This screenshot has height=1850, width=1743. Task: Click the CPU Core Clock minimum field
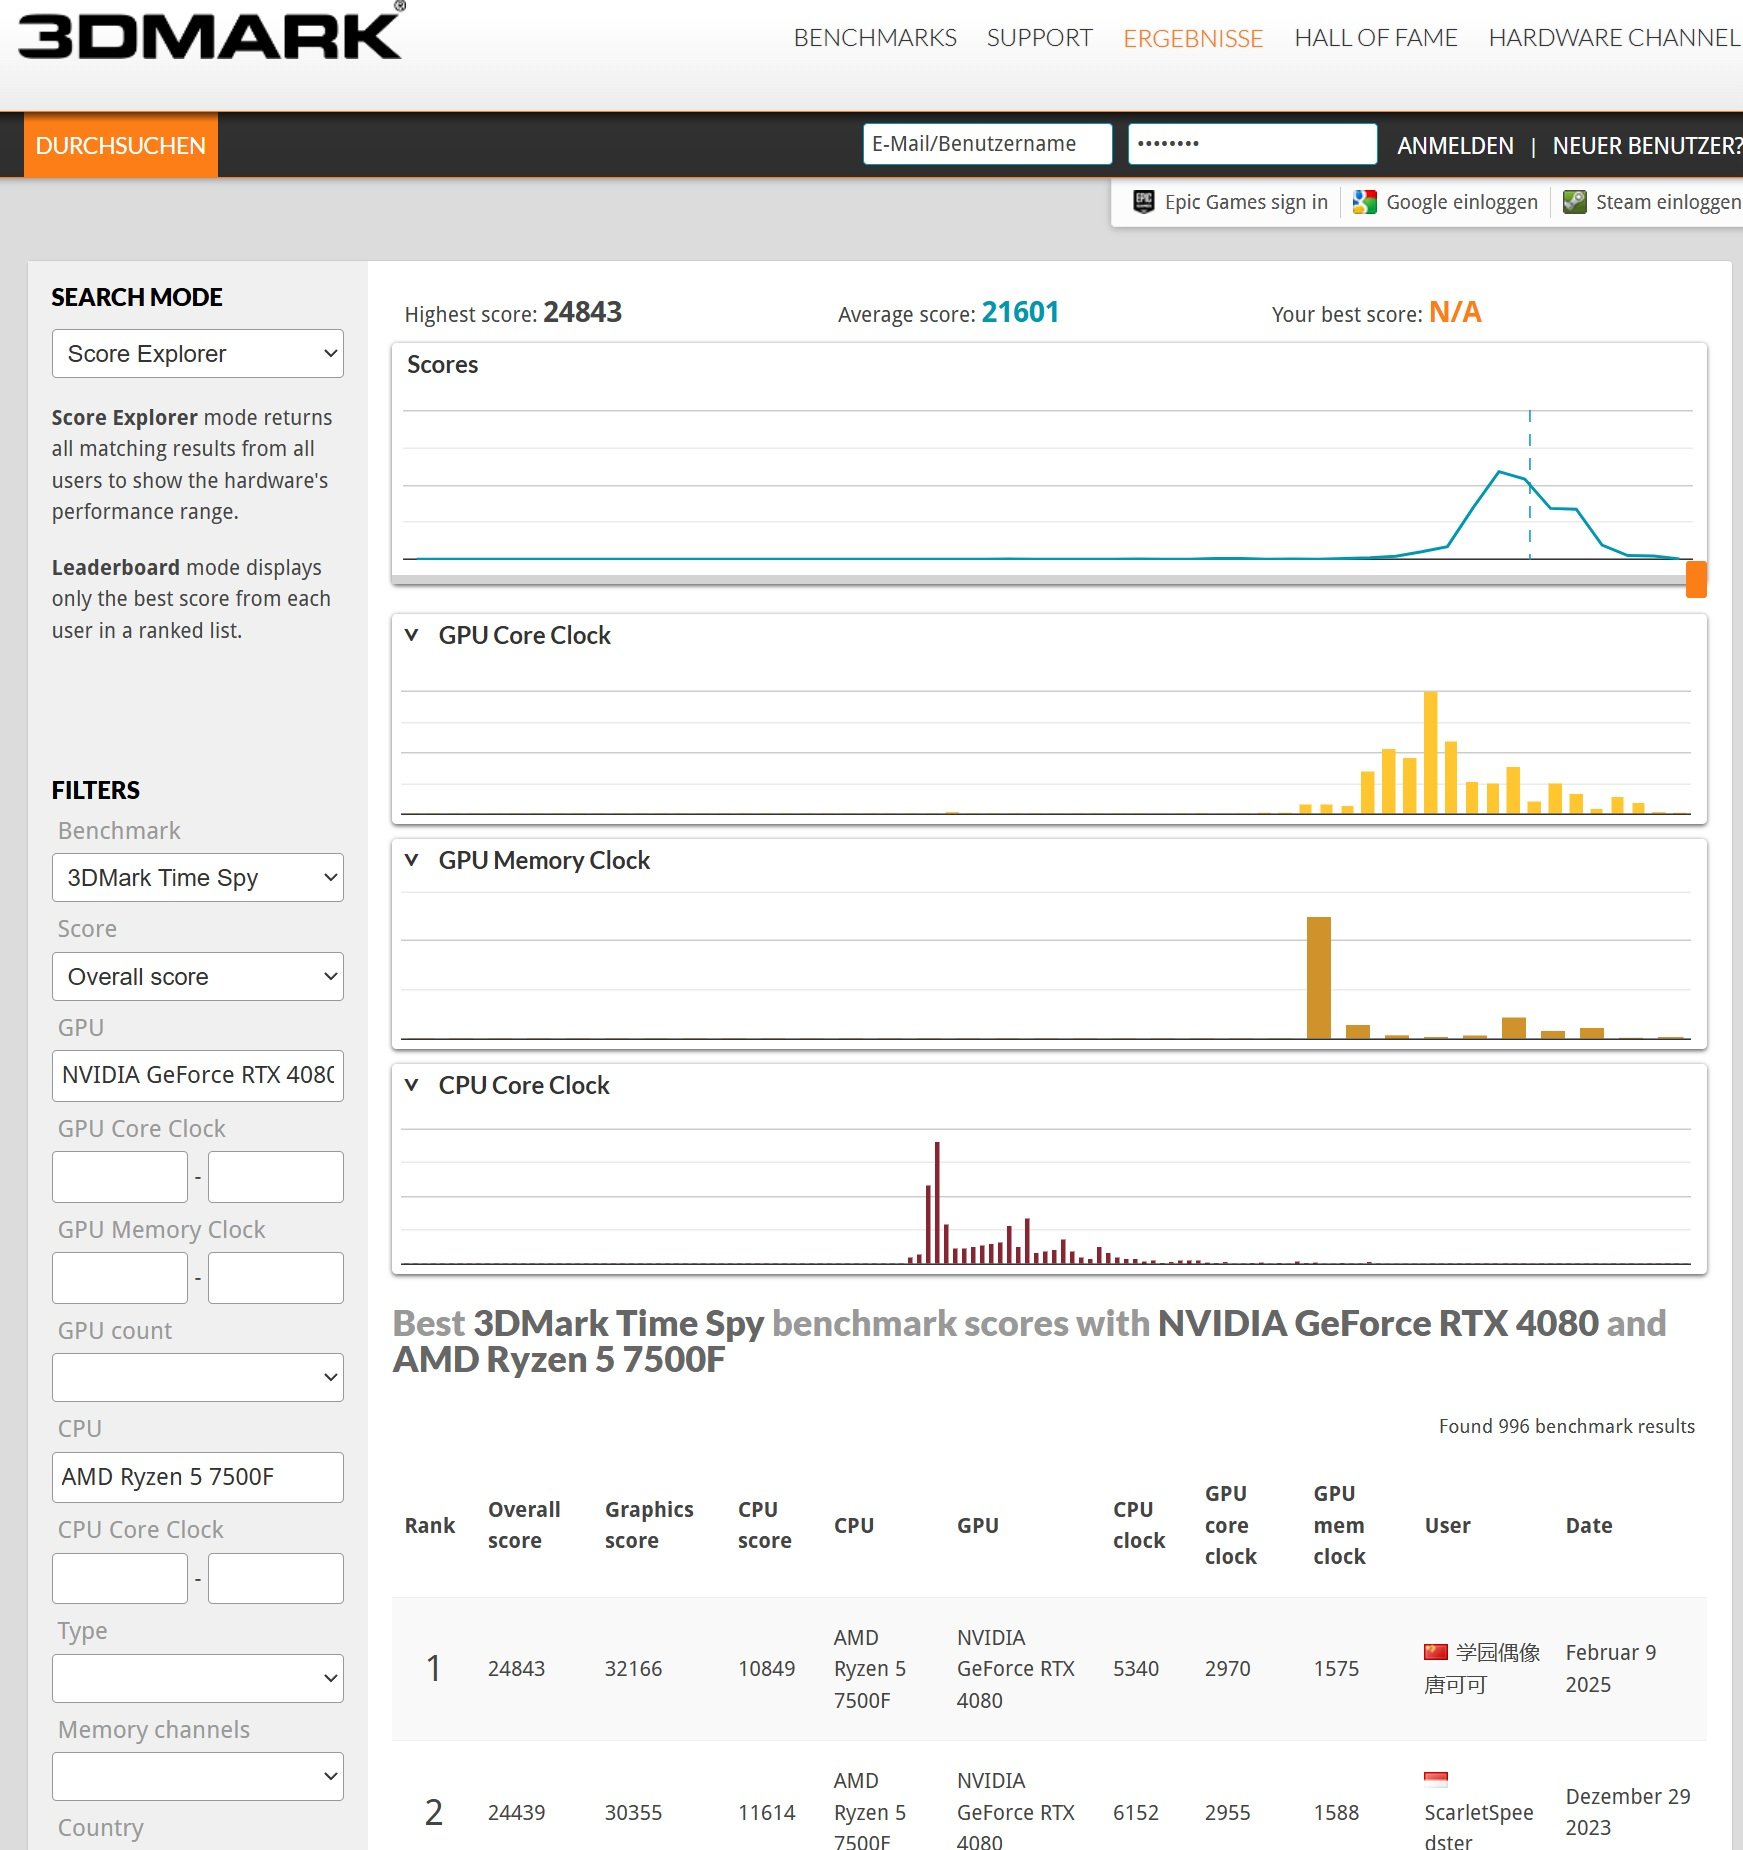coord(120,1578)
